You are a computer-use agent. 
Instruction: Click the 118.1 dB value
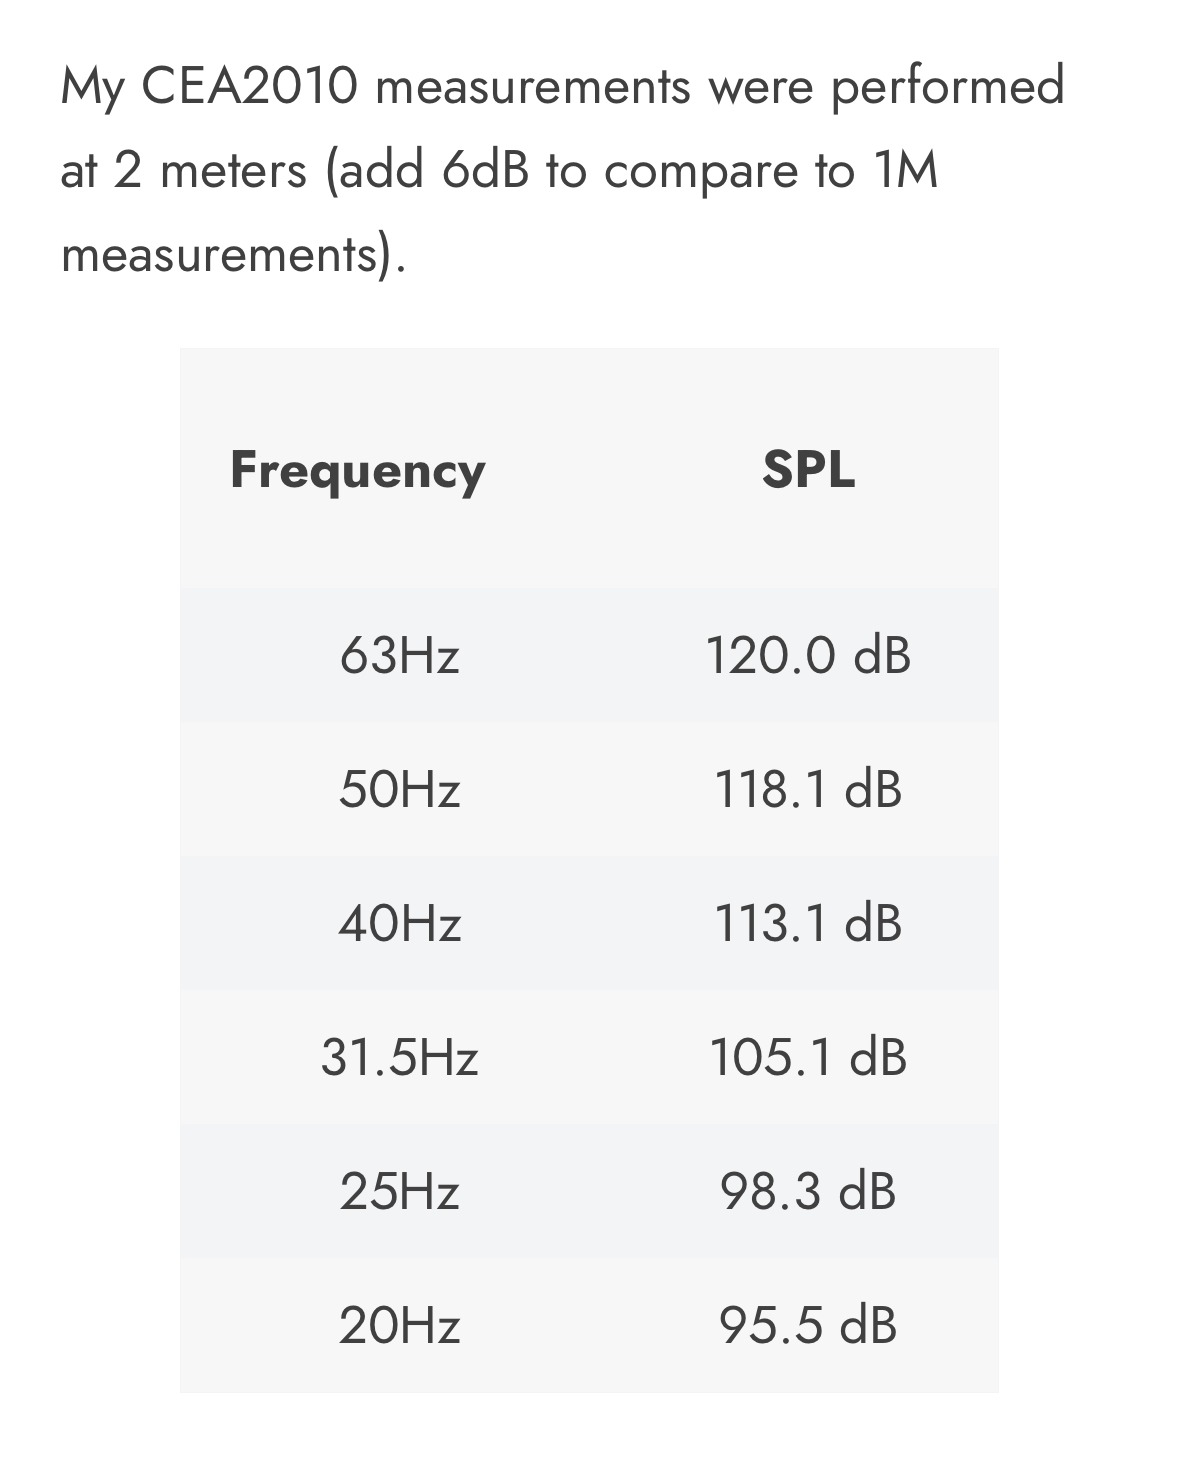[808, 789]
